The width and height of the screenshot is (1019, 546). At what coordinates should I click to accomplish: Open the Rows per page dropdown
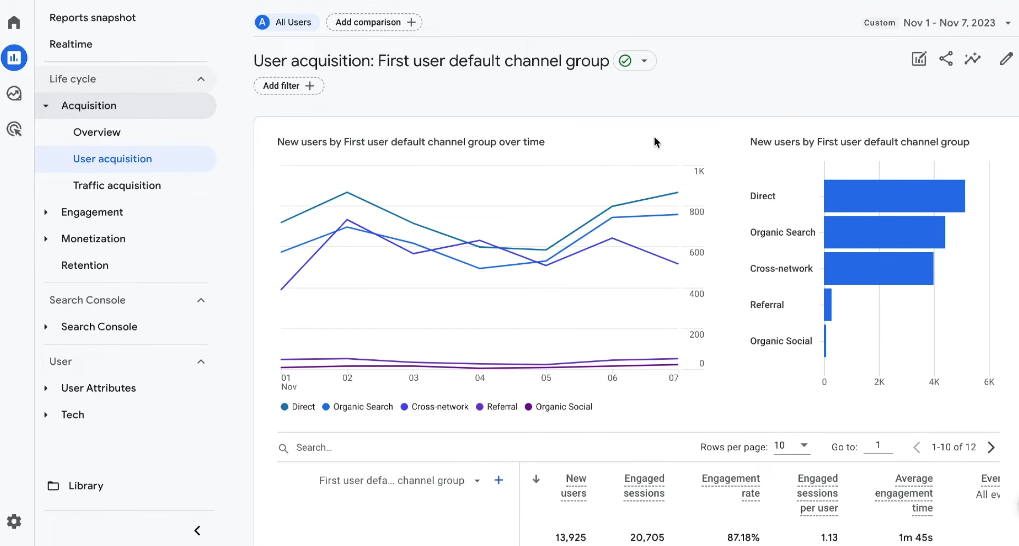tap(792, 446)
